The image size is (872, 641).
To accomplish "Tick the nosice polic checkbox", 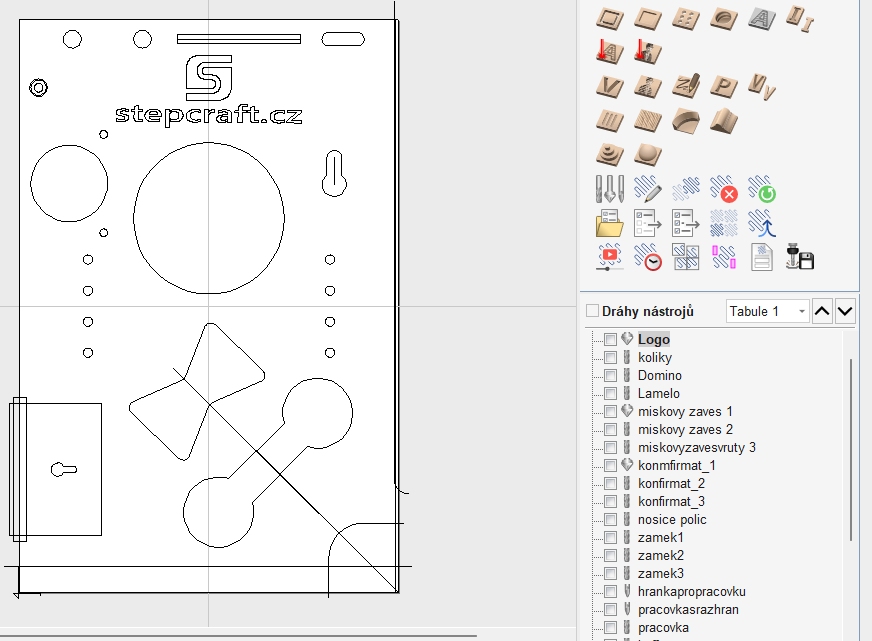I will (x=611, y=520).
